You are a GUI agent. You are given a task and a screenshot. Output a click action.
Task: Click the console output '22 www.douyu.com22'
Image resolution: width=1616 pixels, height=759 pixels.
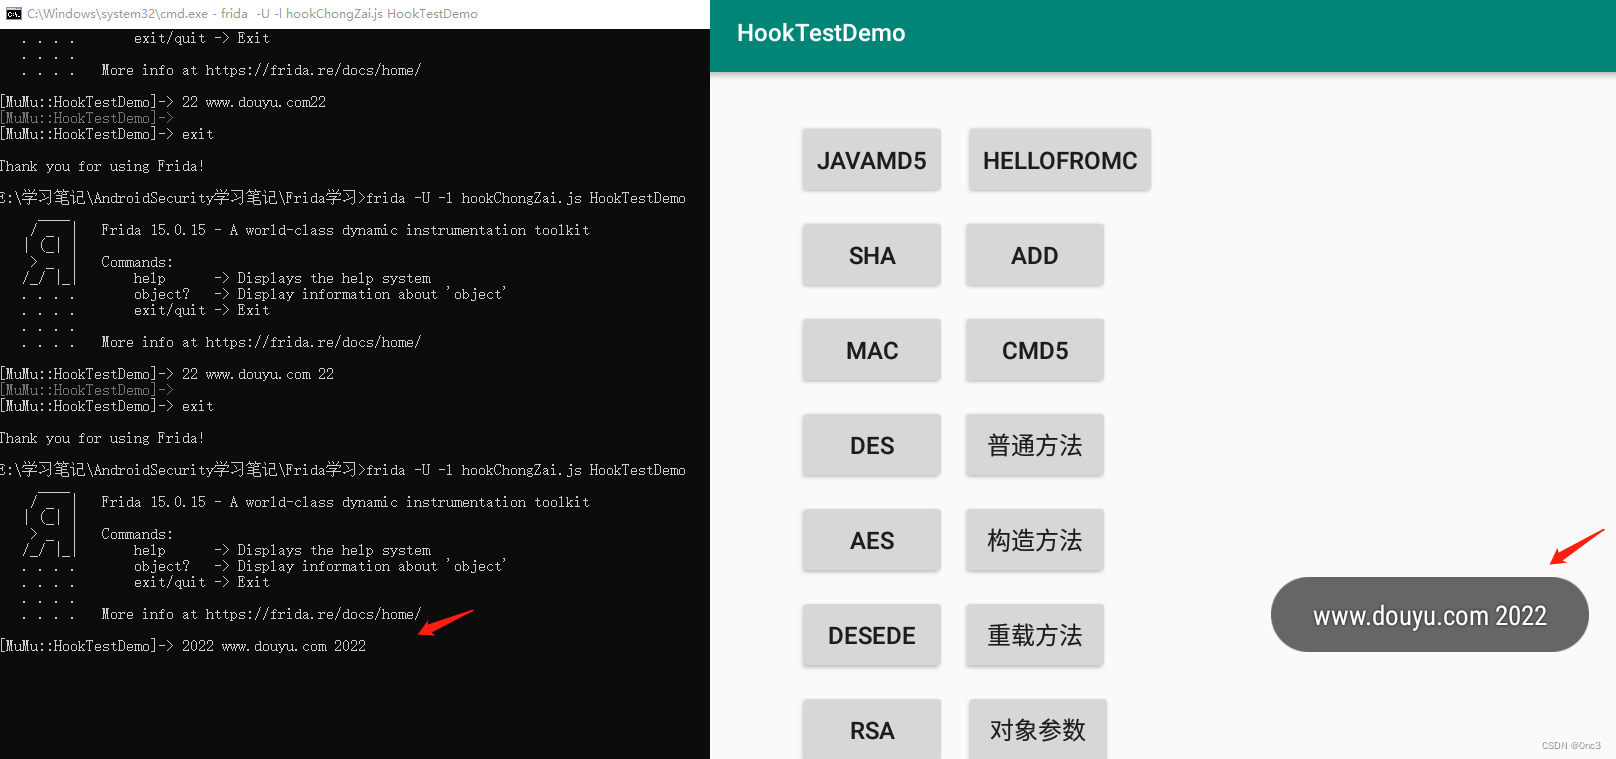[254, 102]
